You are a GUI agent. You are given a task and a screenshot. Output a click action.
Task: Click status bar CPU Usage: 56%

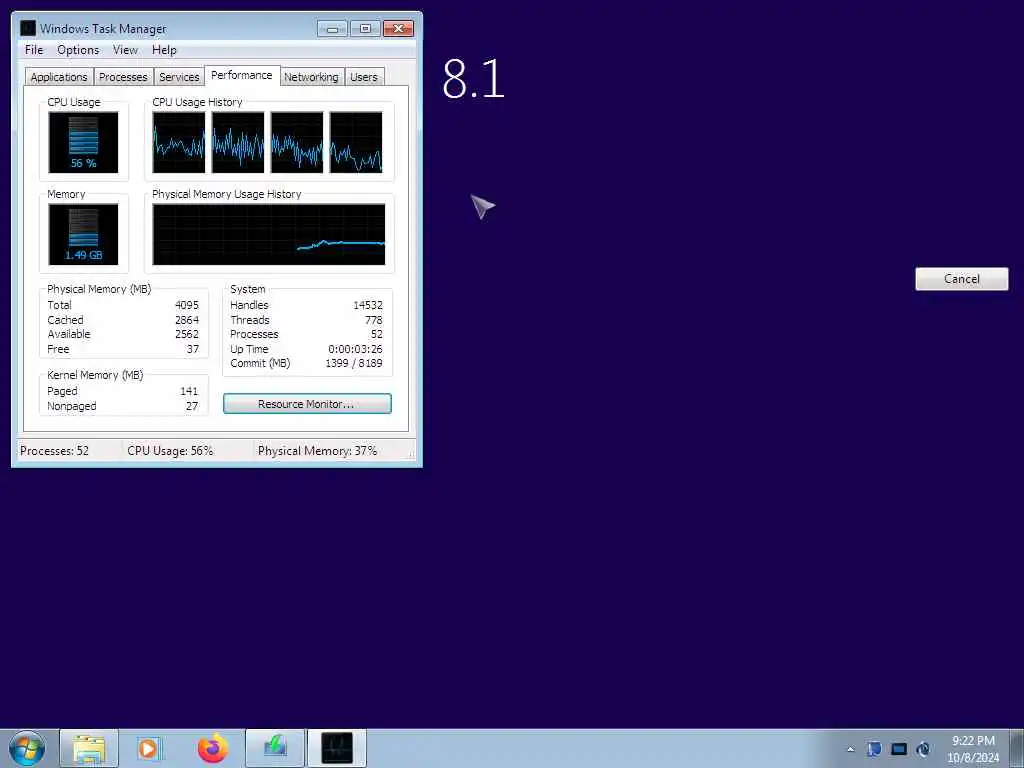coord(170,451)
